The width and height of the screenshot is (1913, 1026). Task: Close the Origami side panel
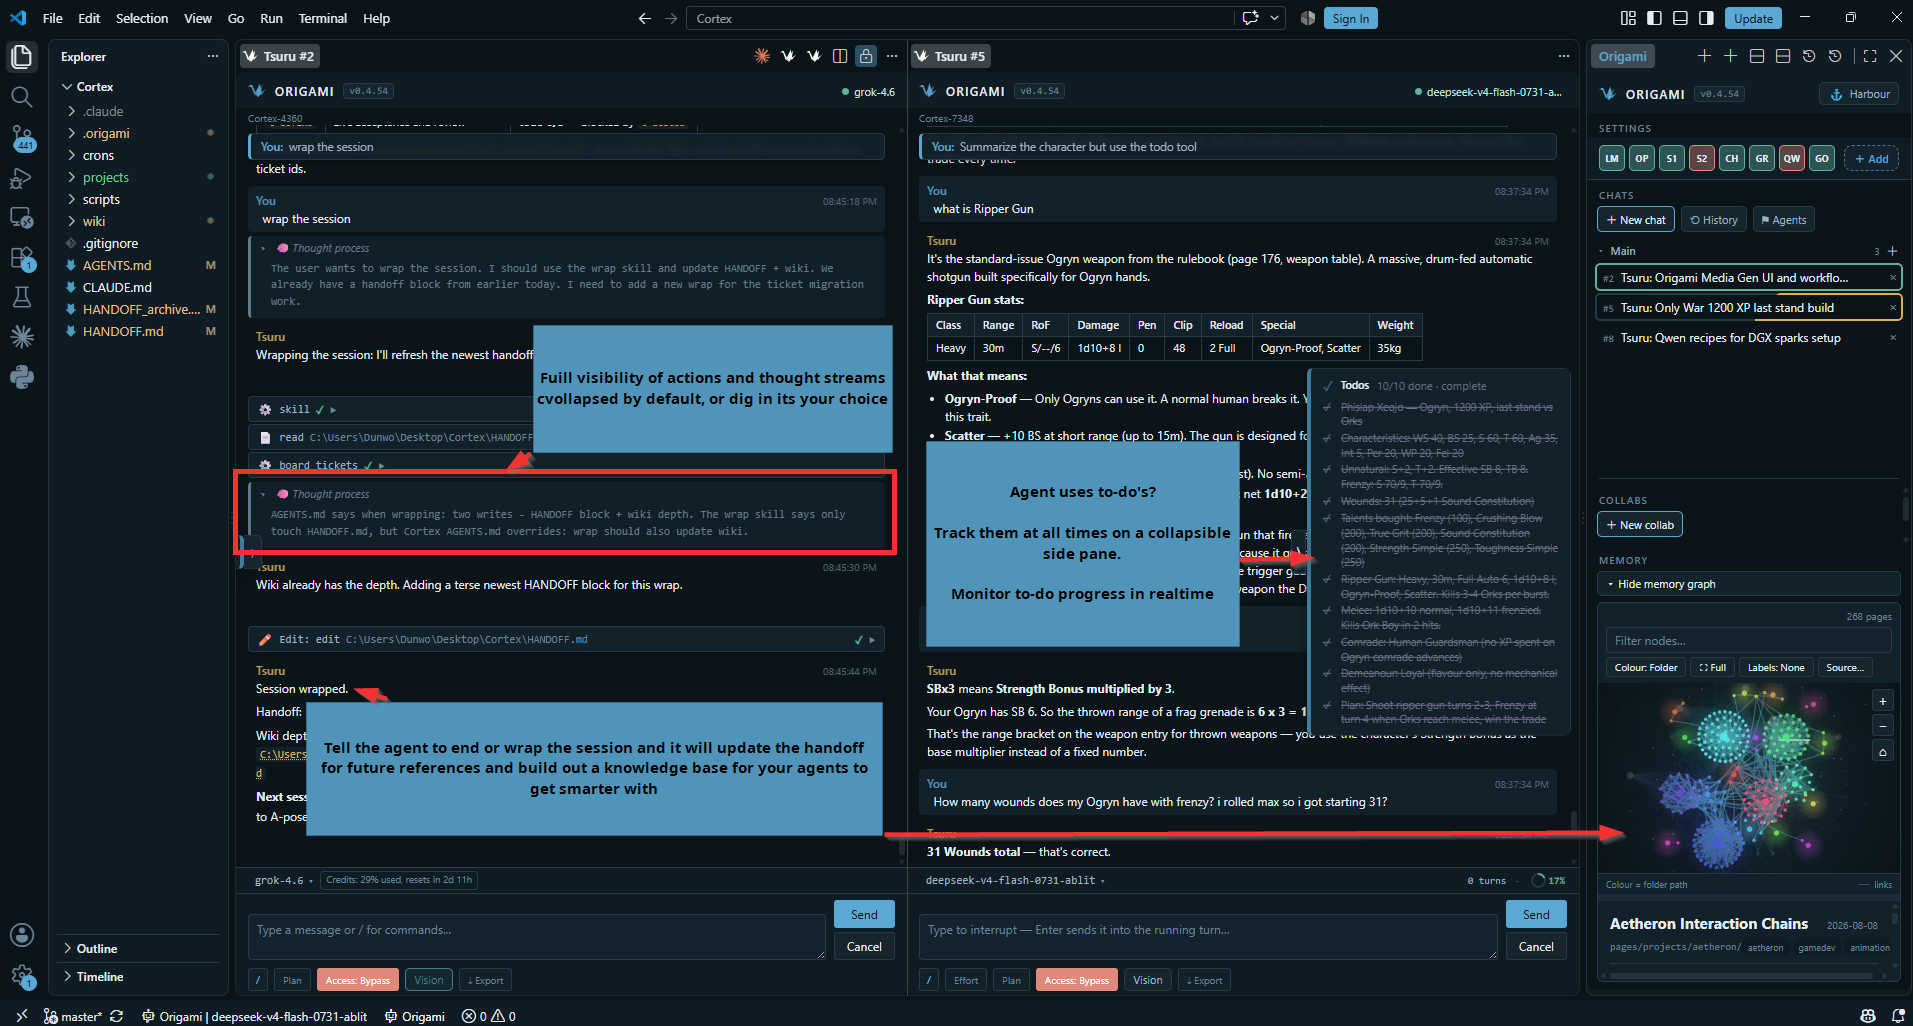(1896, 56)
